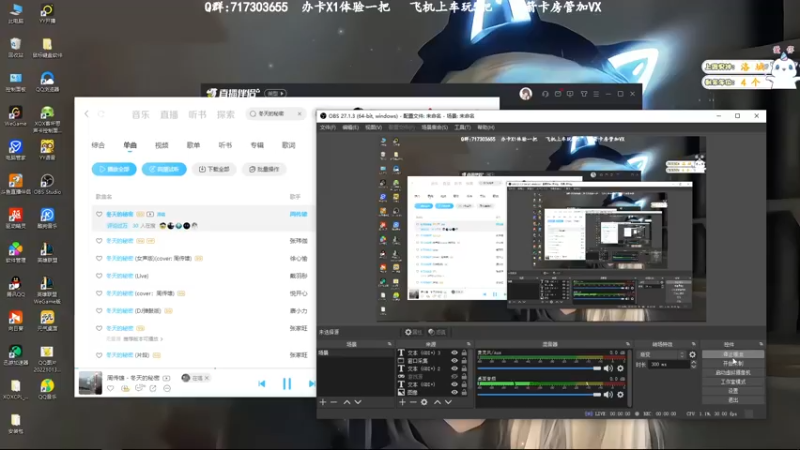Open the 工具 menu in OBS
The width and height of the screenshot is (800, 450).
[462, 127]
